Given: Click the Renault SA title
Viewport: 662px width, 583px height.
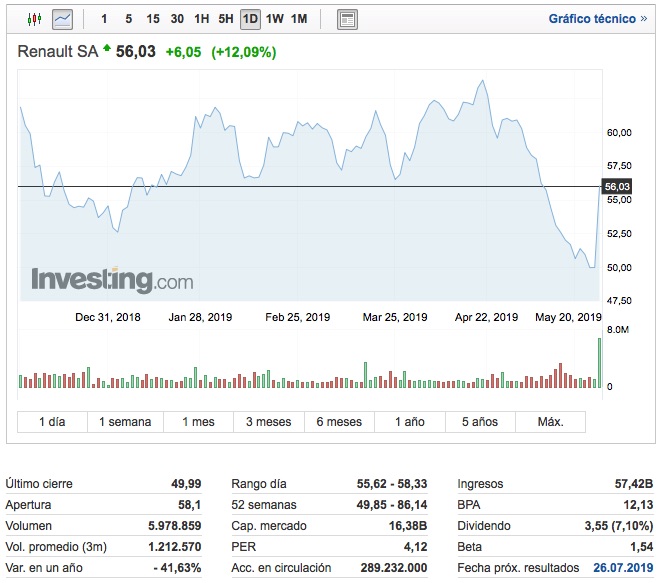Looking at the screenshot, I should [x=57, y=52].
